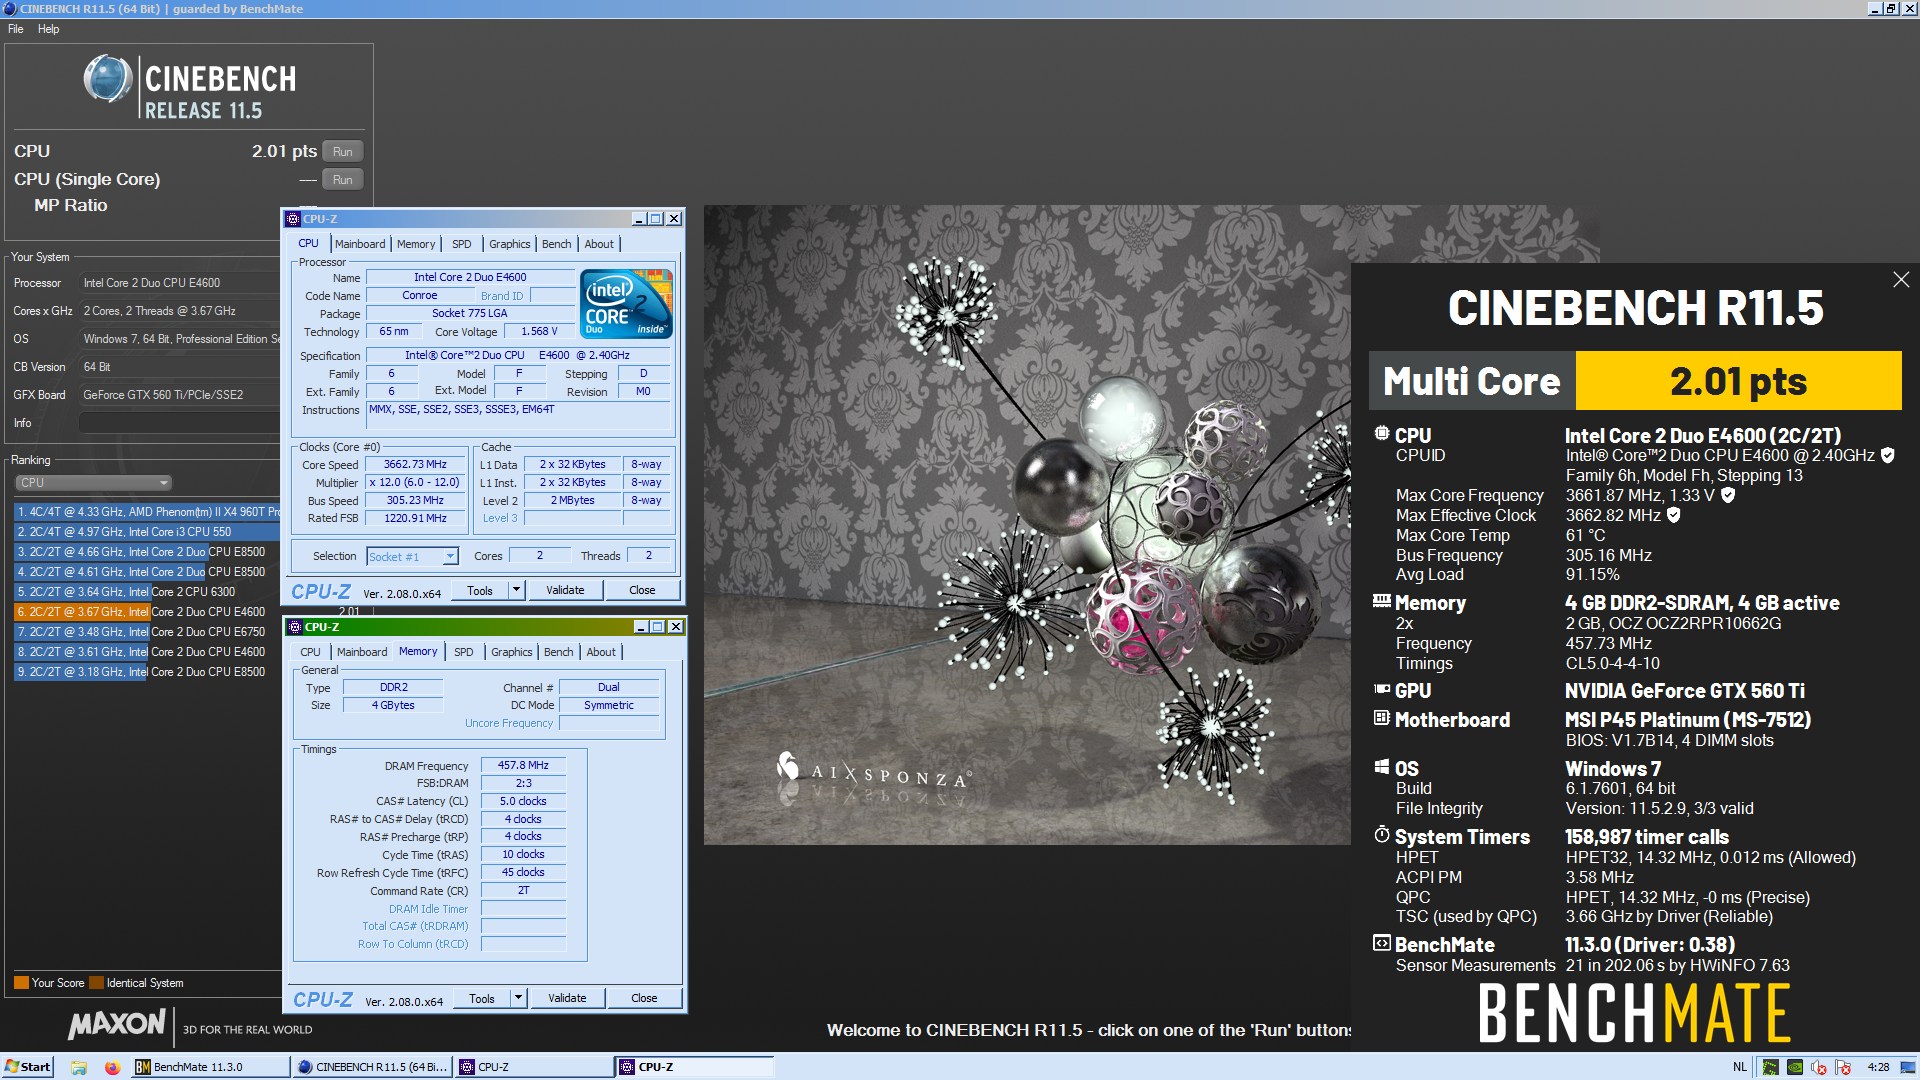Screen dimensions: 1920x1080
Task: Click the upper CPU-Z window title icon
Action: (293, 219)
